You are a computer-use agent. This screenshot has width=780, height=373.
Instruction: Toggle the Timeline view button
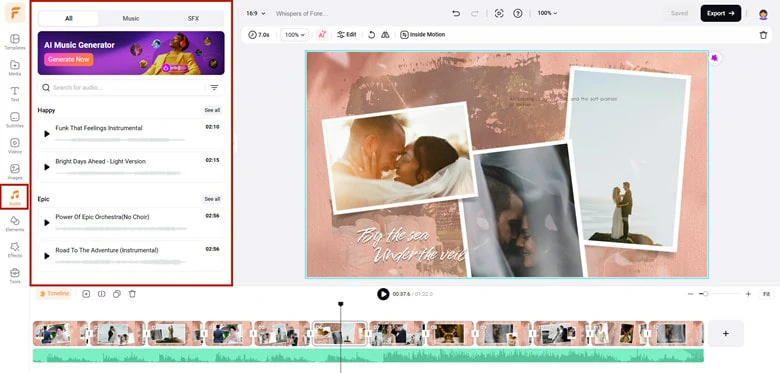[54, 294]
